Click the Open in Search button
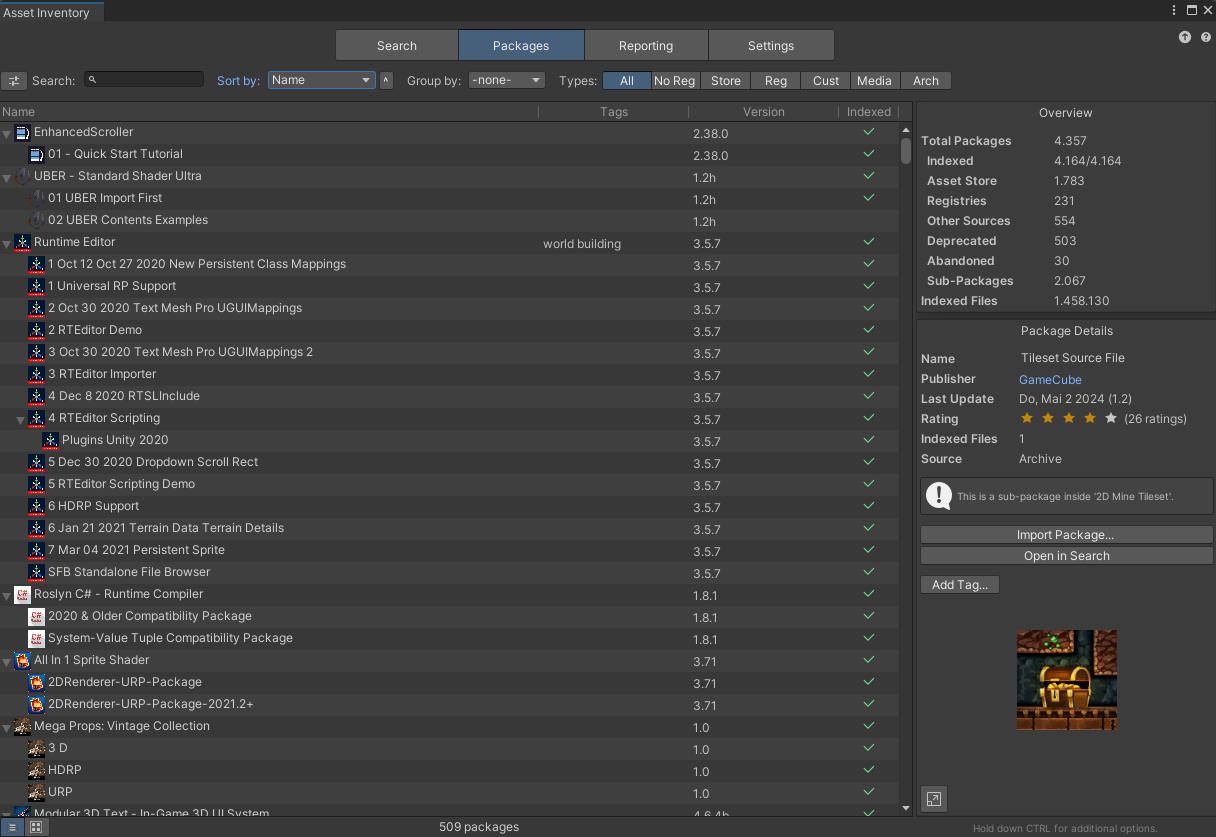Screen dimensions: 1216x837 coord(1066,555)
